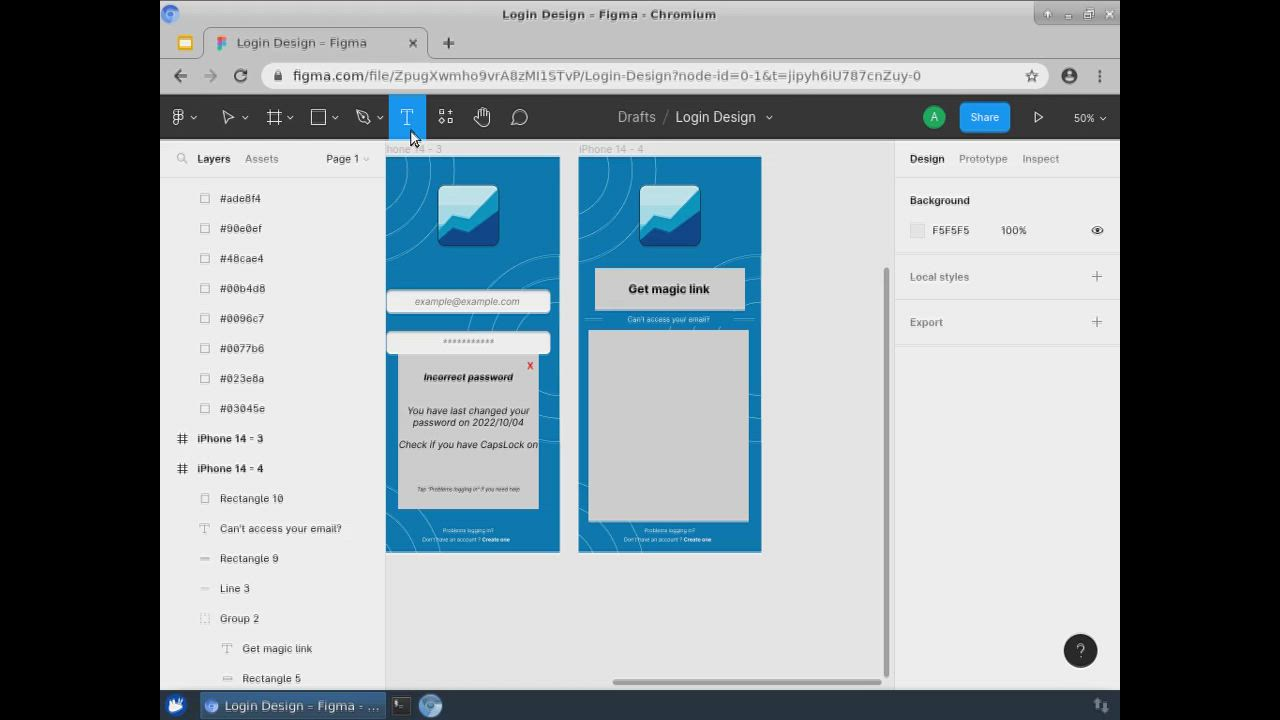Select the iPhone 14 - 3 layer
Image resolution: width=1280 pixels, height=720 pixels.
231,438
